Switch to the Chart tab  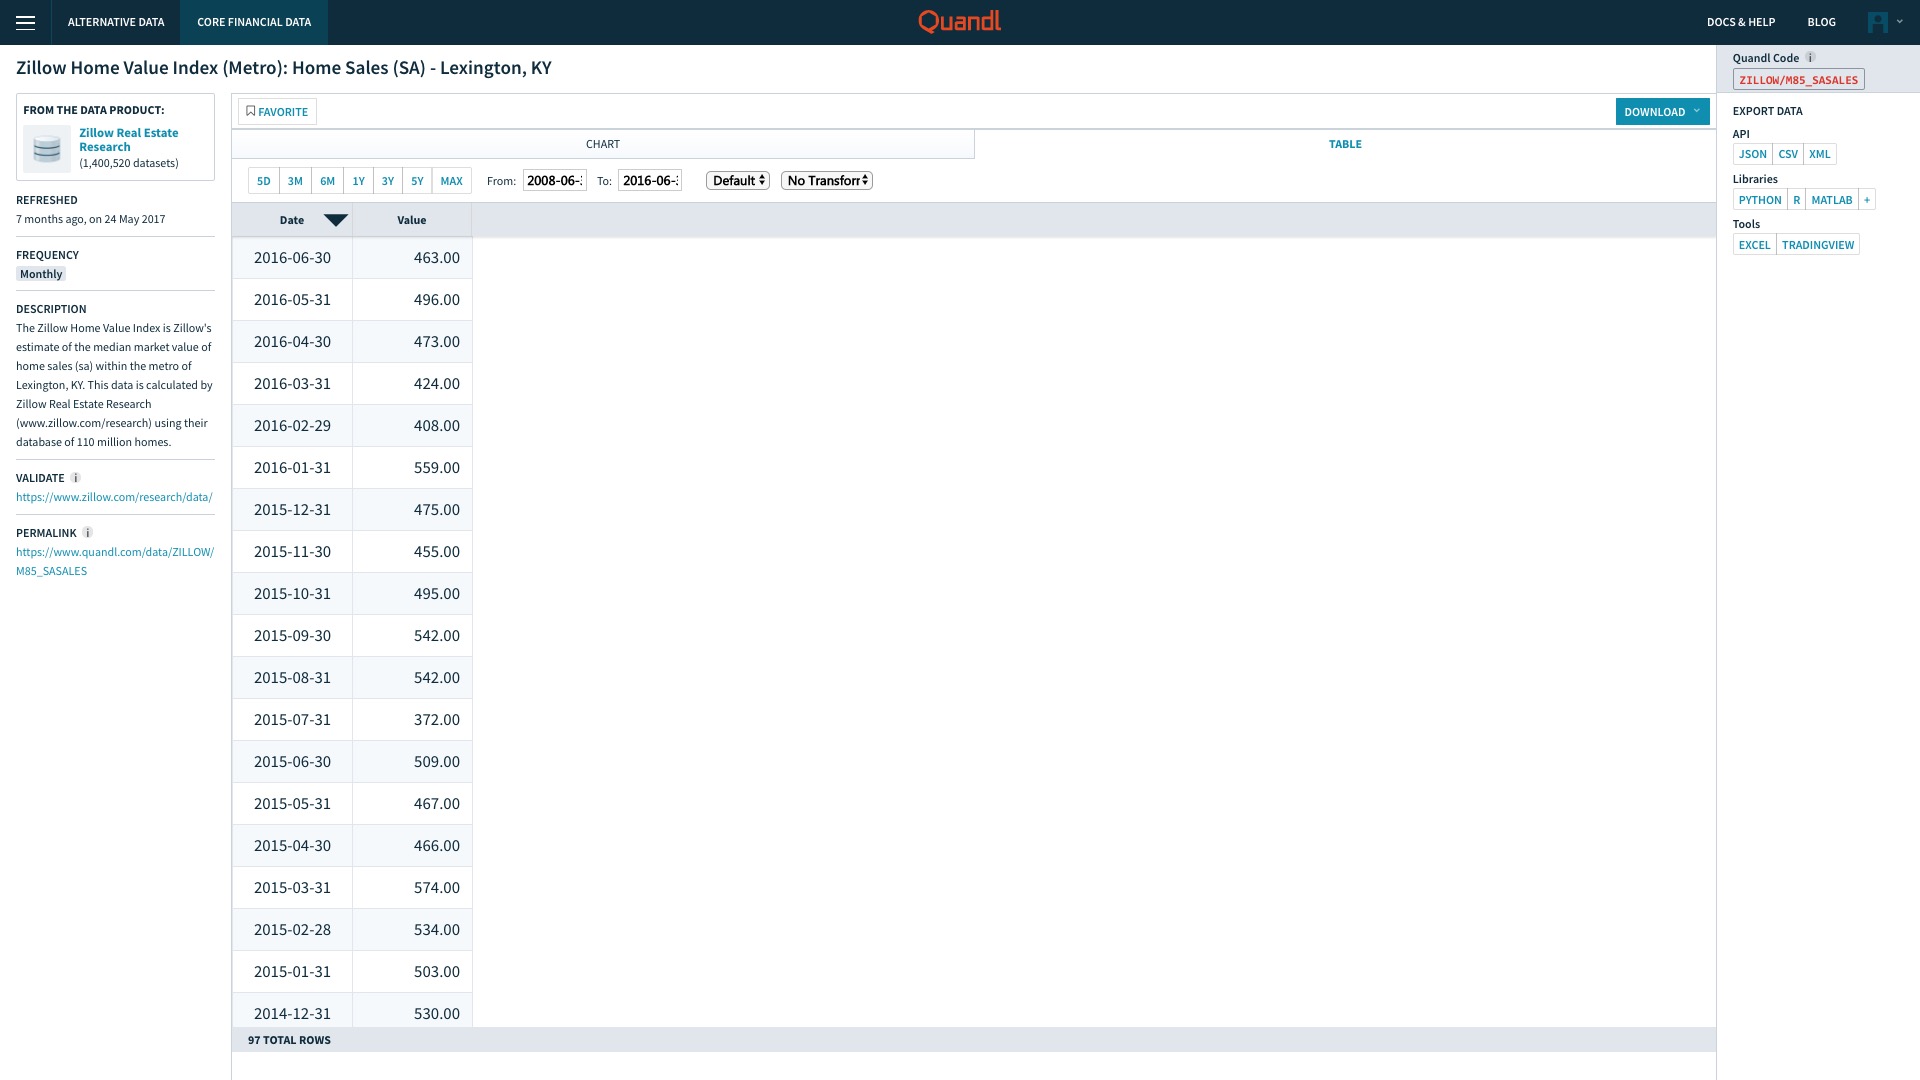[602, 144]
